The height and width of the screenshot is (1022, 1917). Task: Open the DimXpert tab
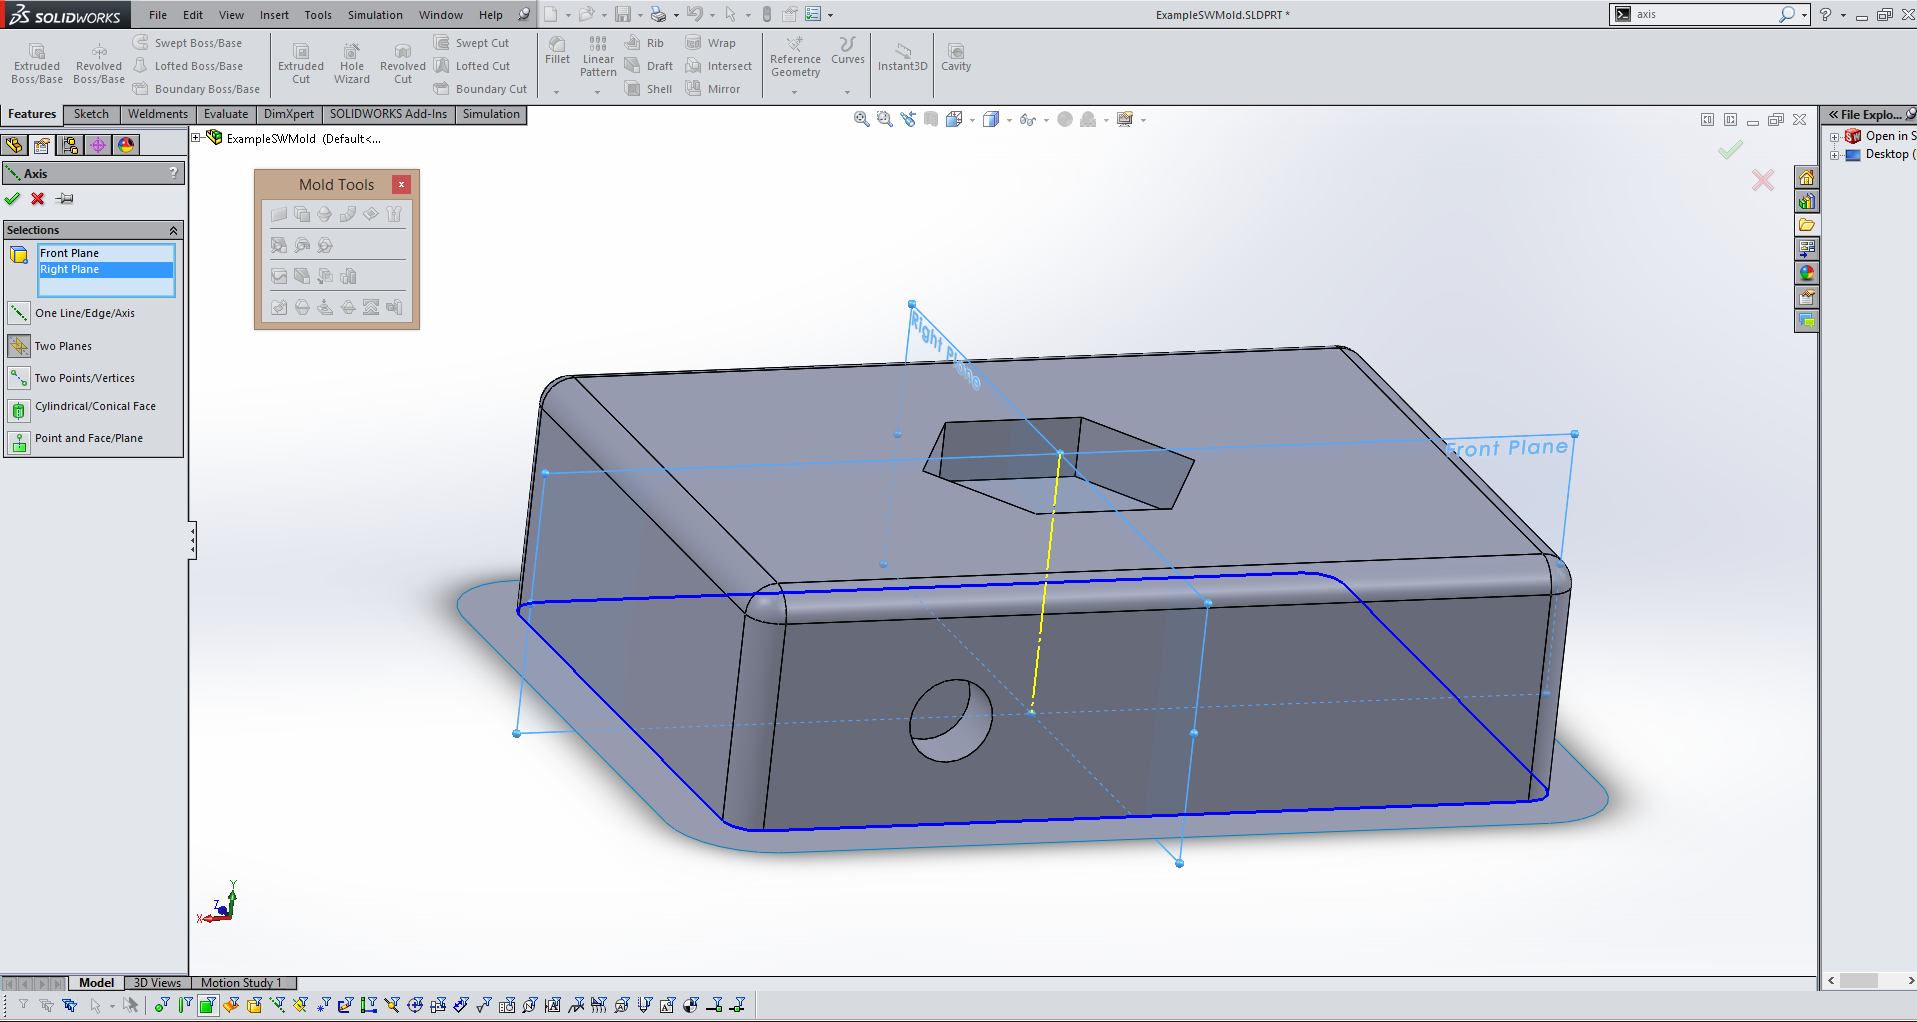coord(289,114)
